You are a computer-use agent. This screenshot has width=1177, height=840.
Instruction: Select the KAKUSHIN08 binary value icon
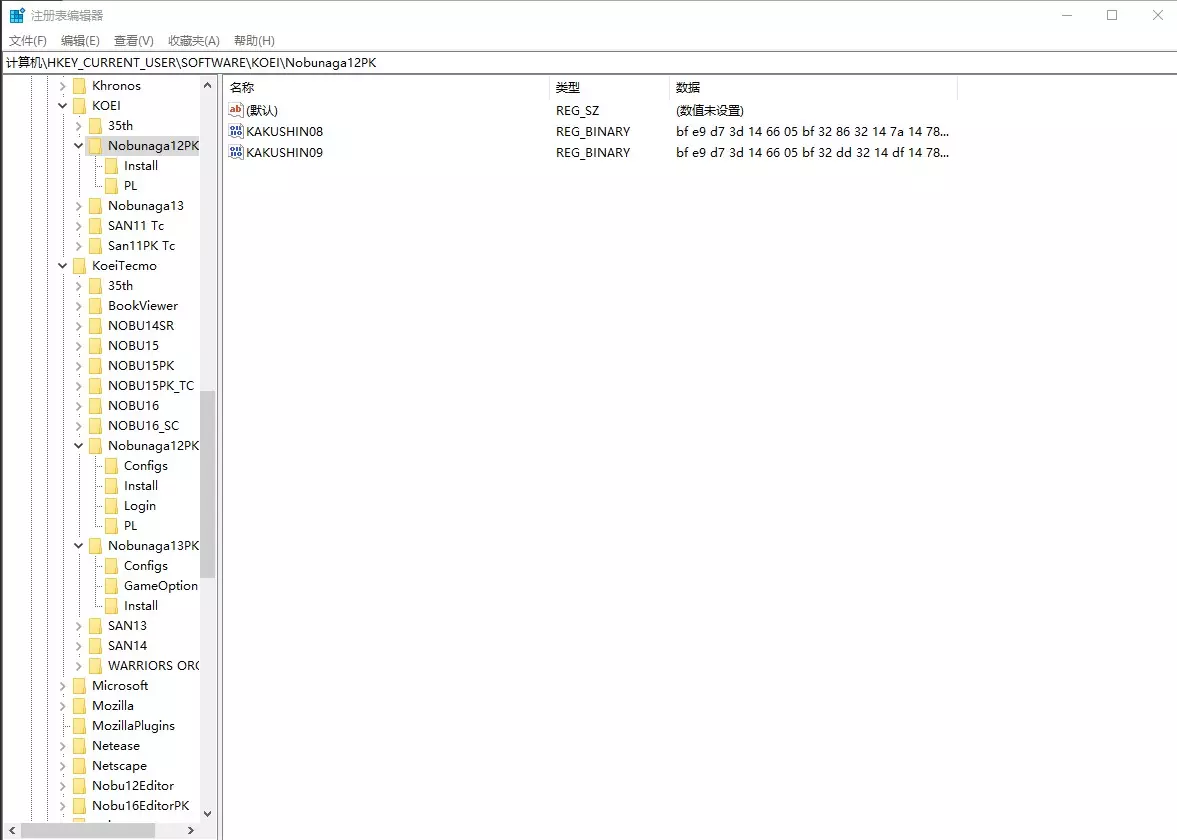click(x=236, y=131)
